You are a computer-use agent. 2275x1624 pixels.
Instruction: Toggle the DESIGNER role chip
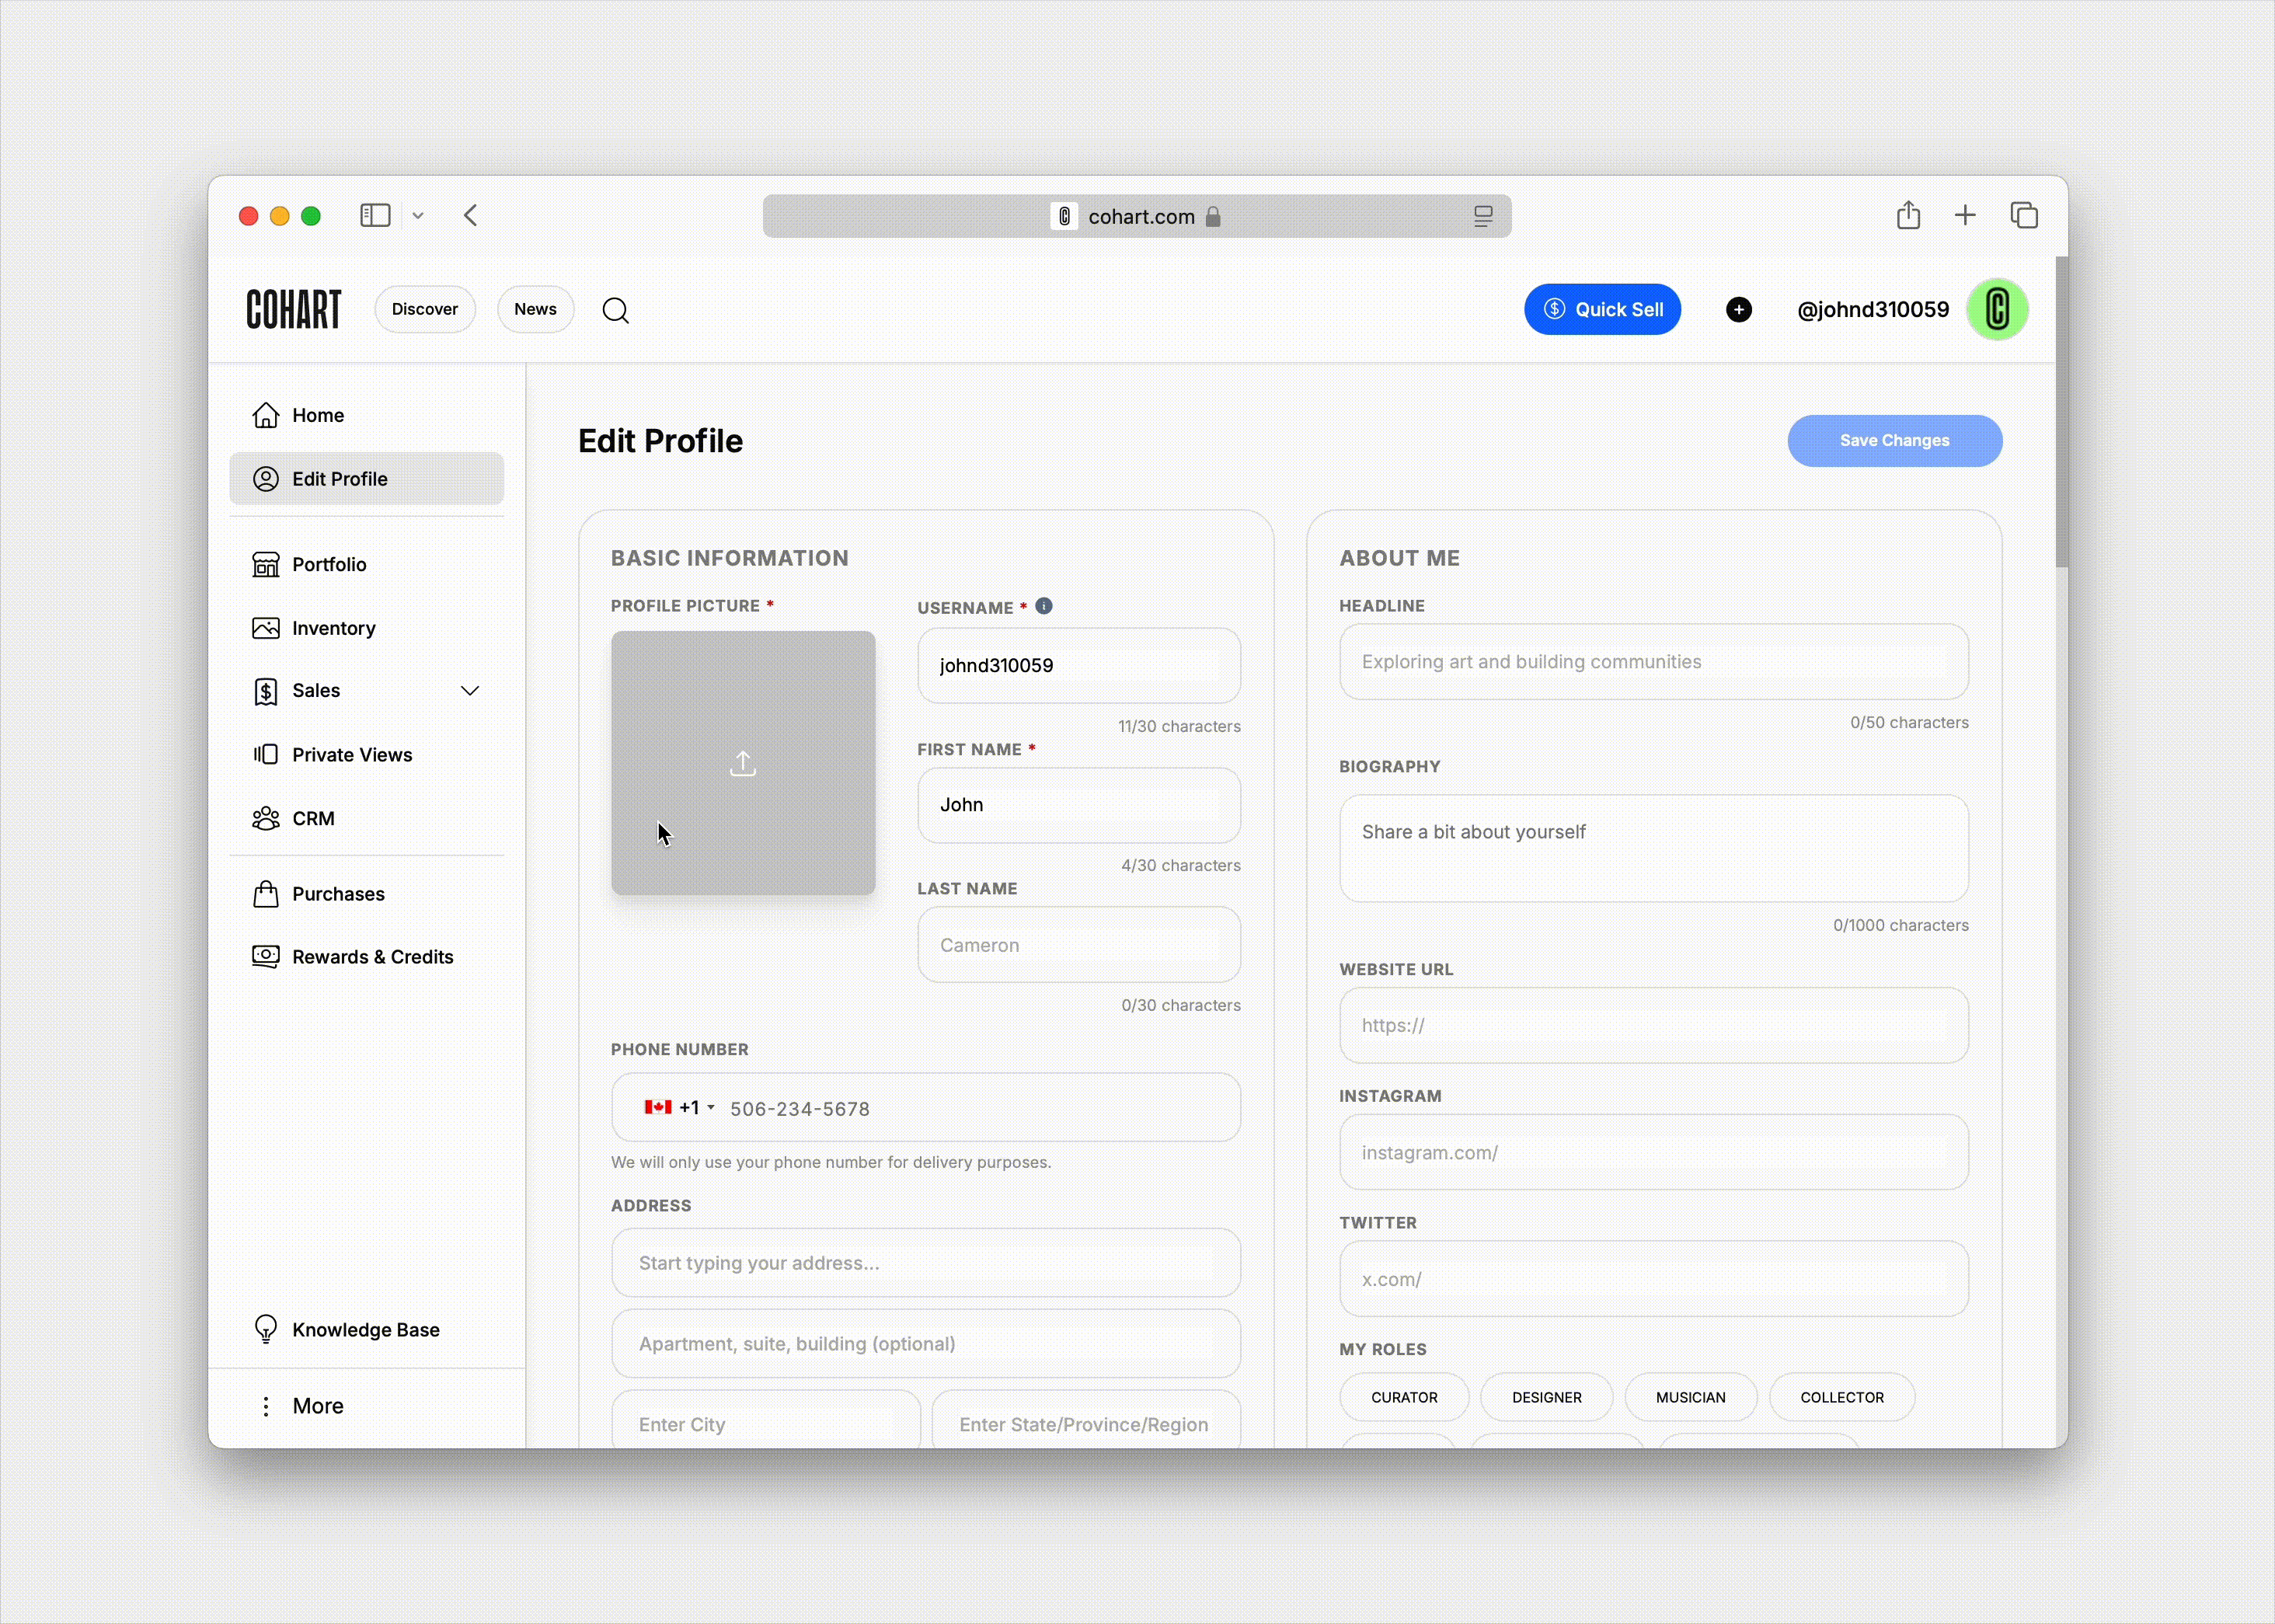(1546, 1397)
